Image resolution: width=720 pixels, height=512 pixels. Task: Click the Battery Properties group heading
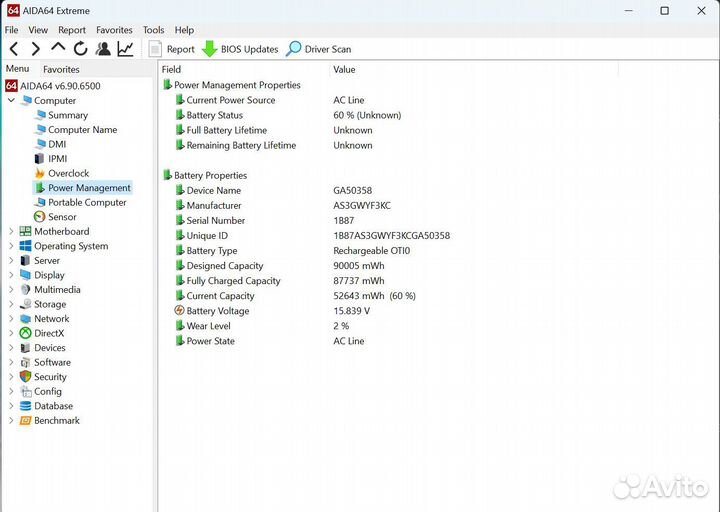[205, 175]
